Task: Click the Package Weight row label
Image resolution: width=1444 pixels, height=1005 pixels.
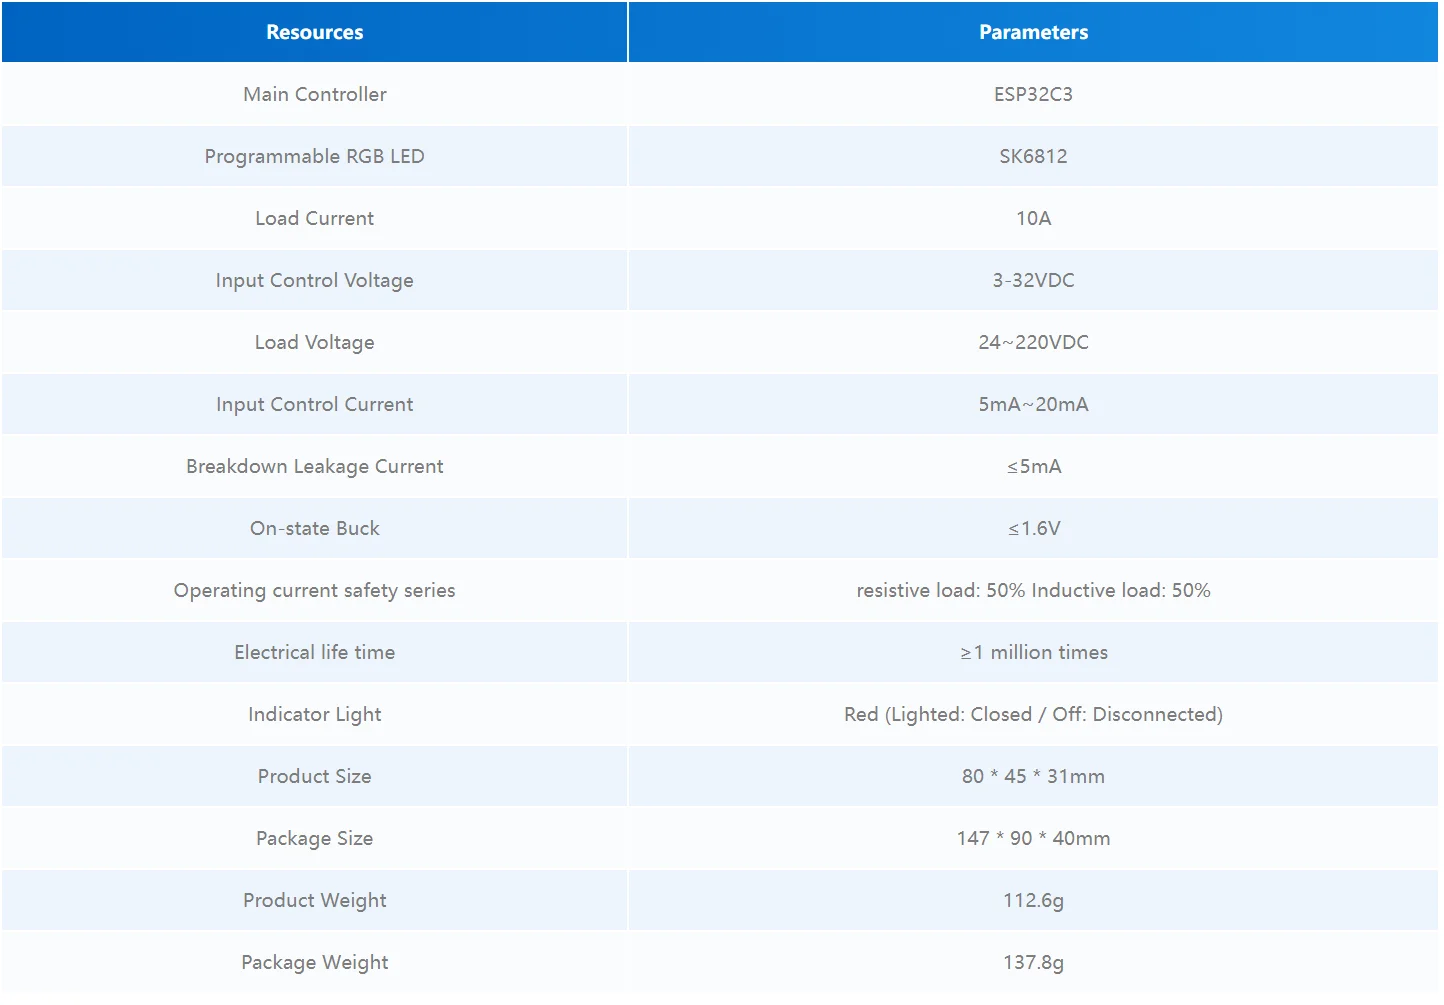Action: coord(314,962)
